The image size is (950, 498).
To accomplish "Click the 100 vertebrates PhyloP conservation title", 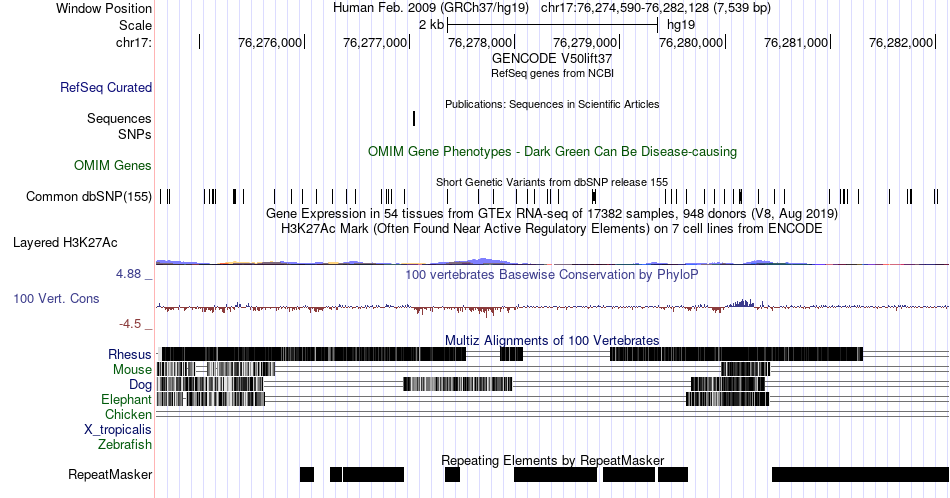I will (552, 274).
